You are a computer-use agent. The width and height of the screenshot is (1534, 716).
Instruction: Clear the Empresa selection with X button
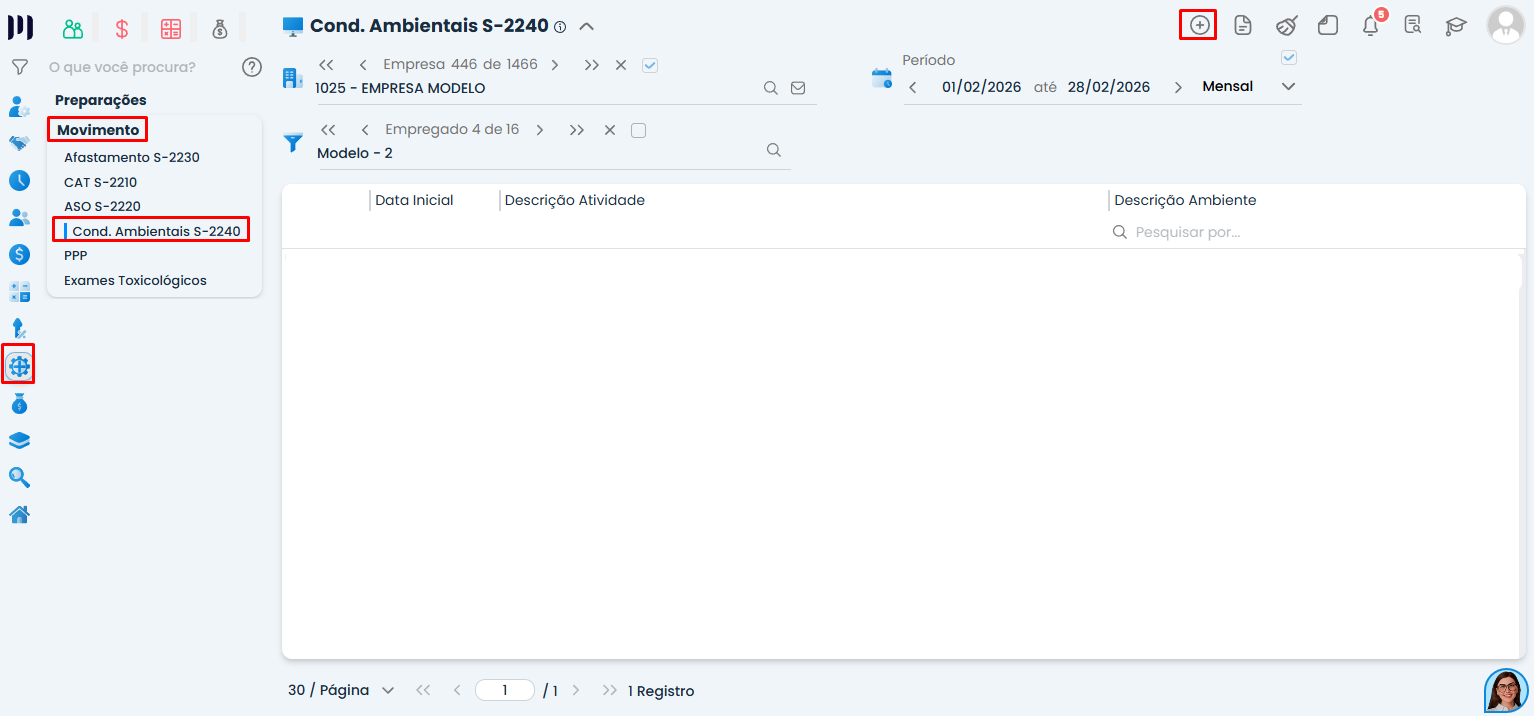621,65
